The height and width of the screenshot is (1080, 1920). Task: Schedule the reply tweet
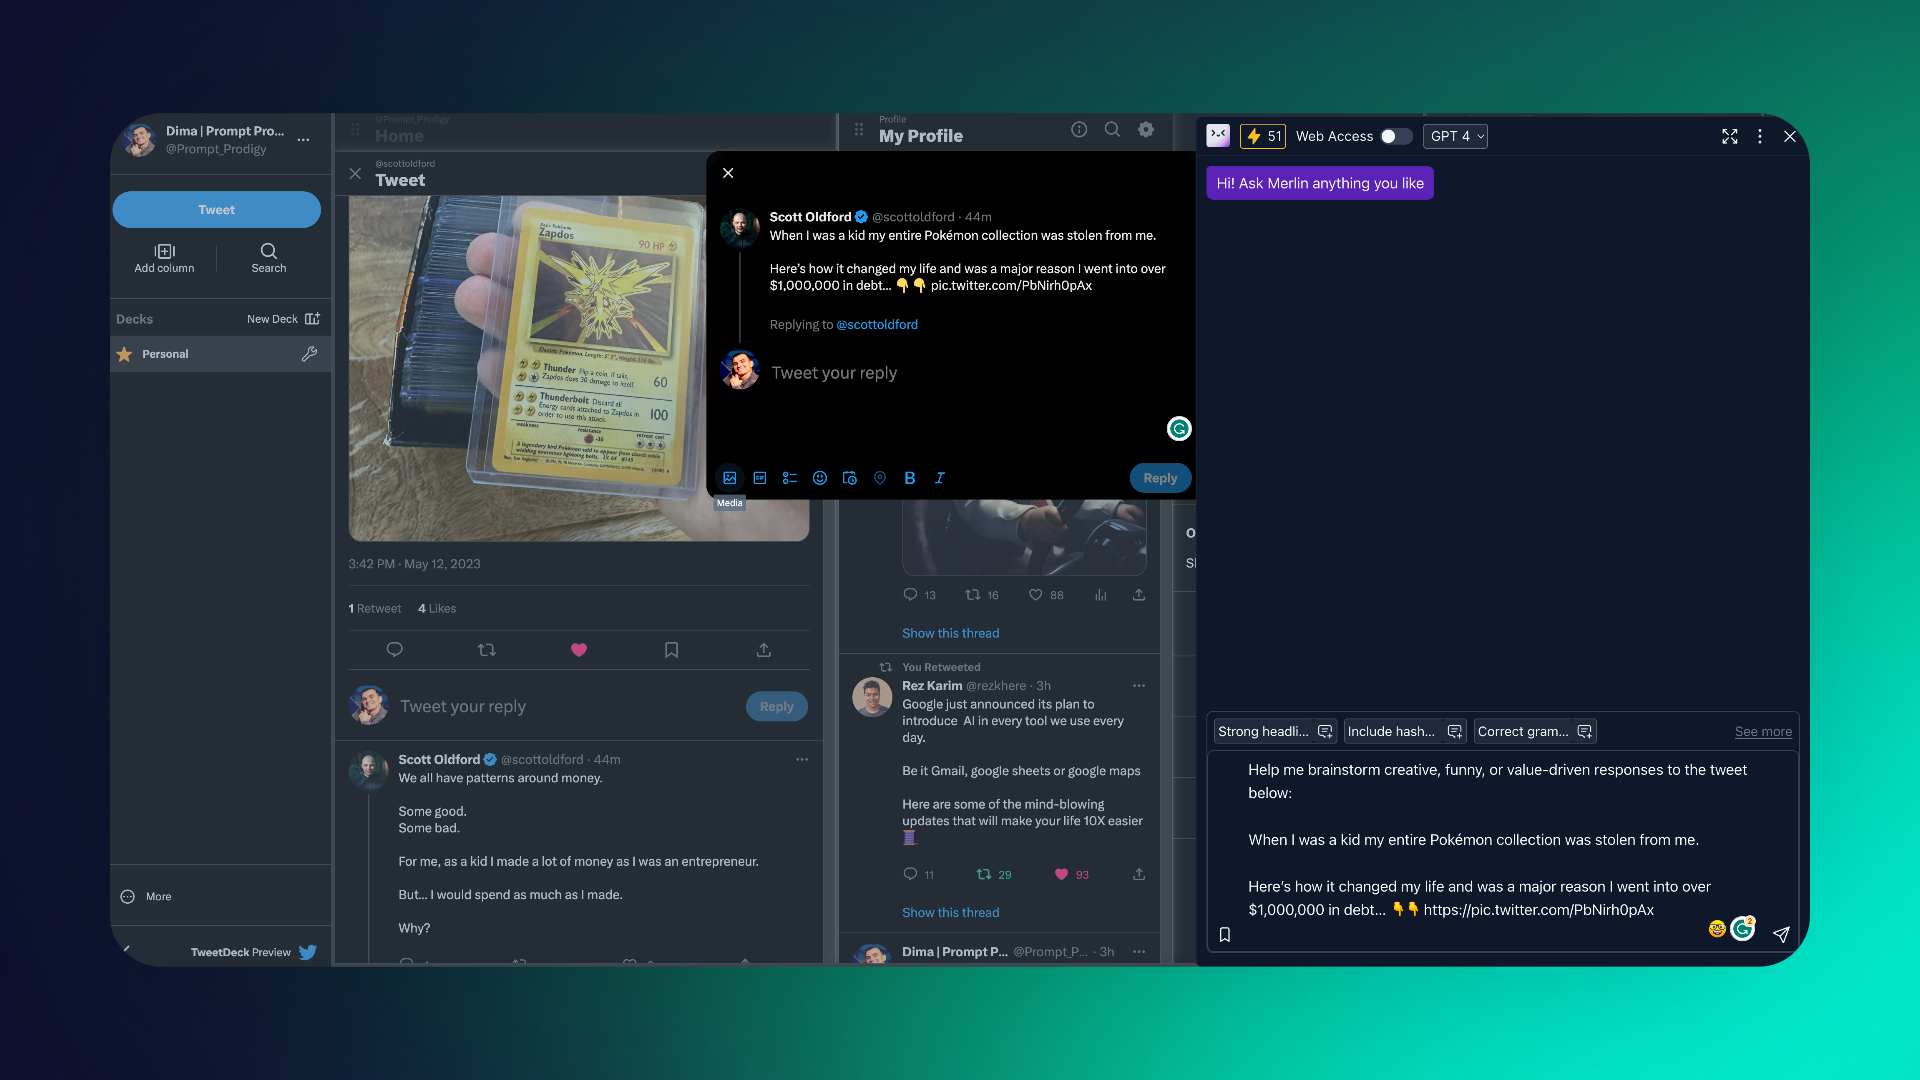(x=850, y=478)
